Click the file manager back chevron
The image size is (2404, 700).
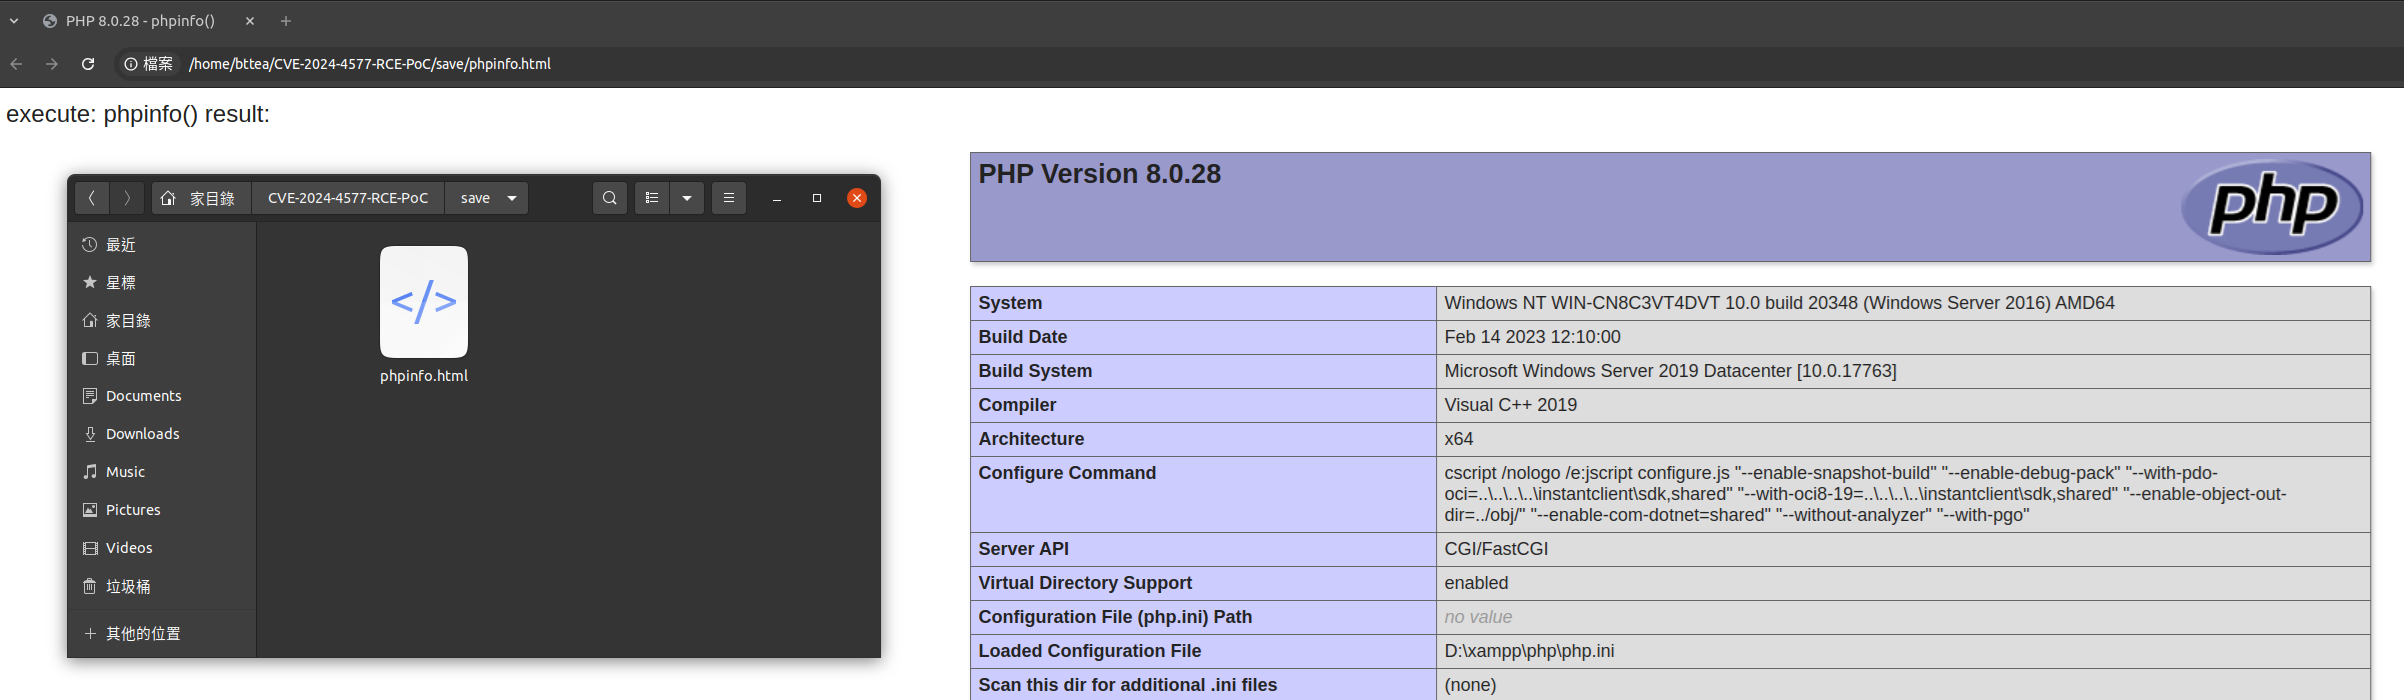pos(92,198)
